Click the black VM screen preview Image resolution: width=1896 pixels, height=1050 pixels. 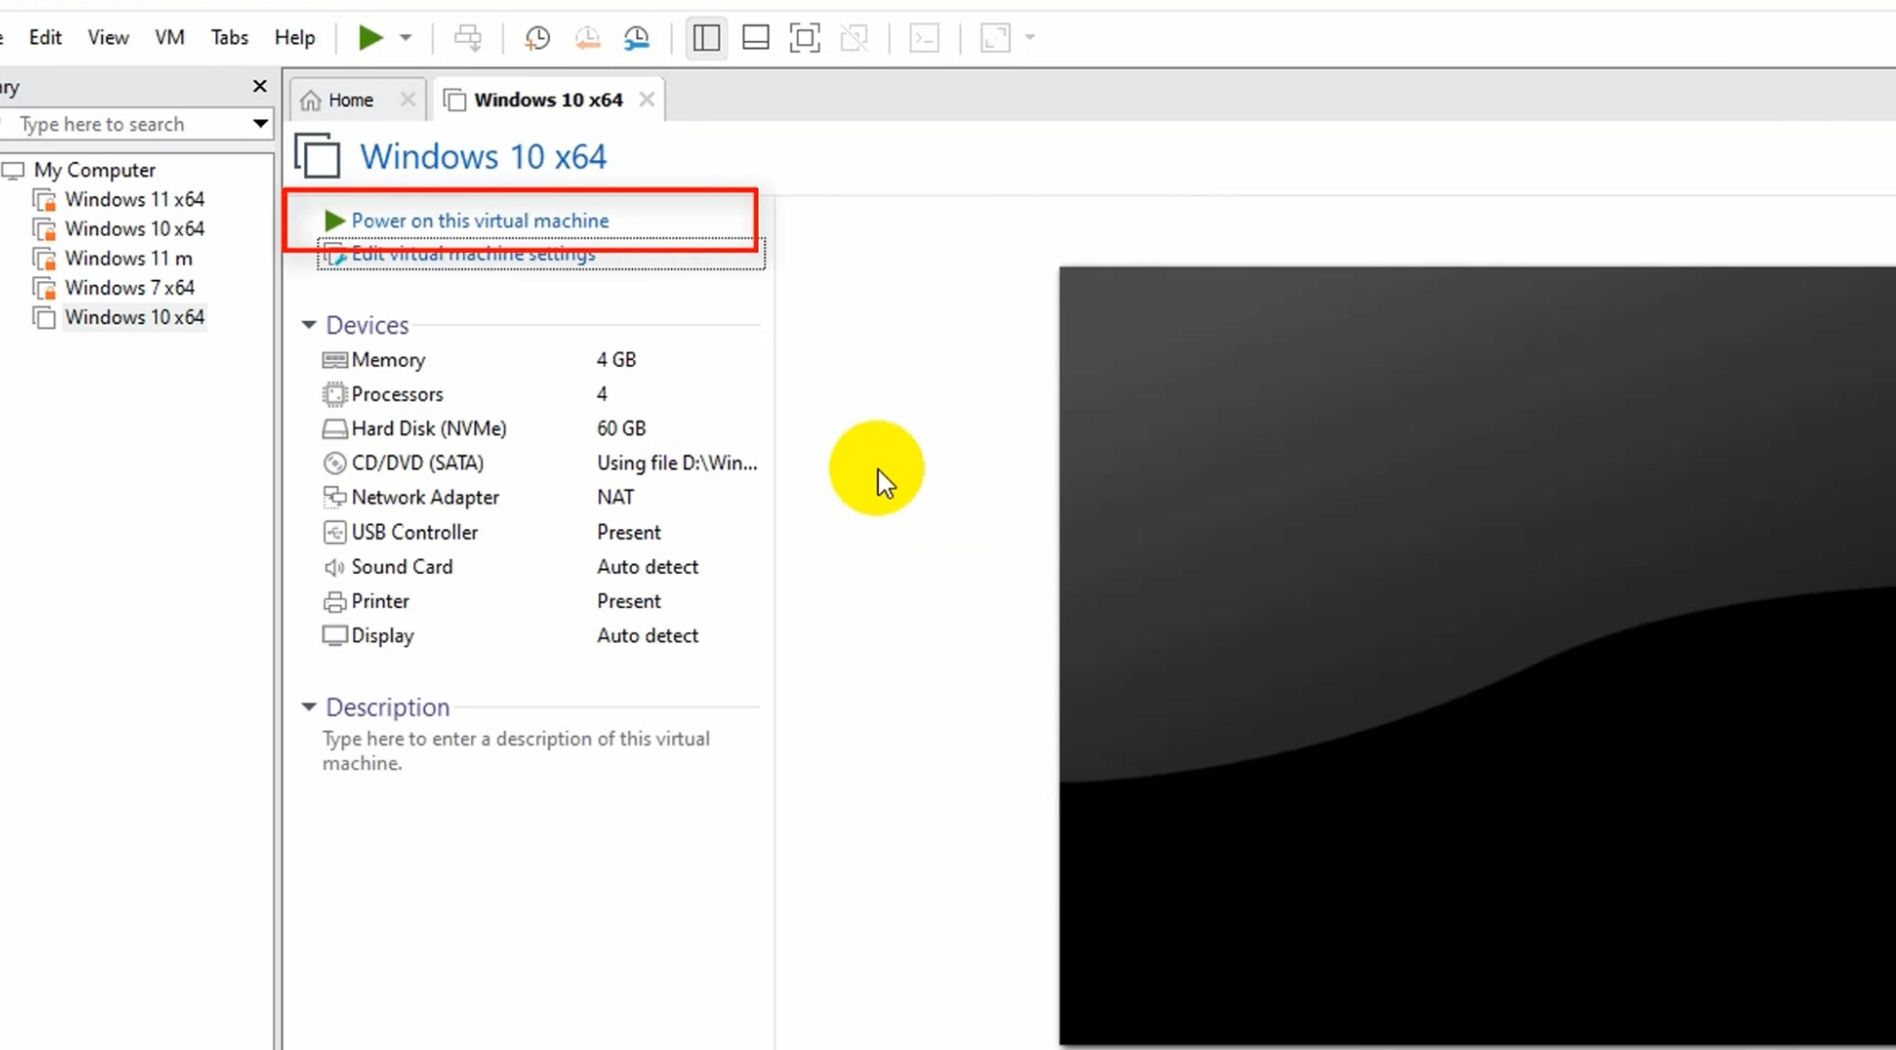[x=1477, y=655]
